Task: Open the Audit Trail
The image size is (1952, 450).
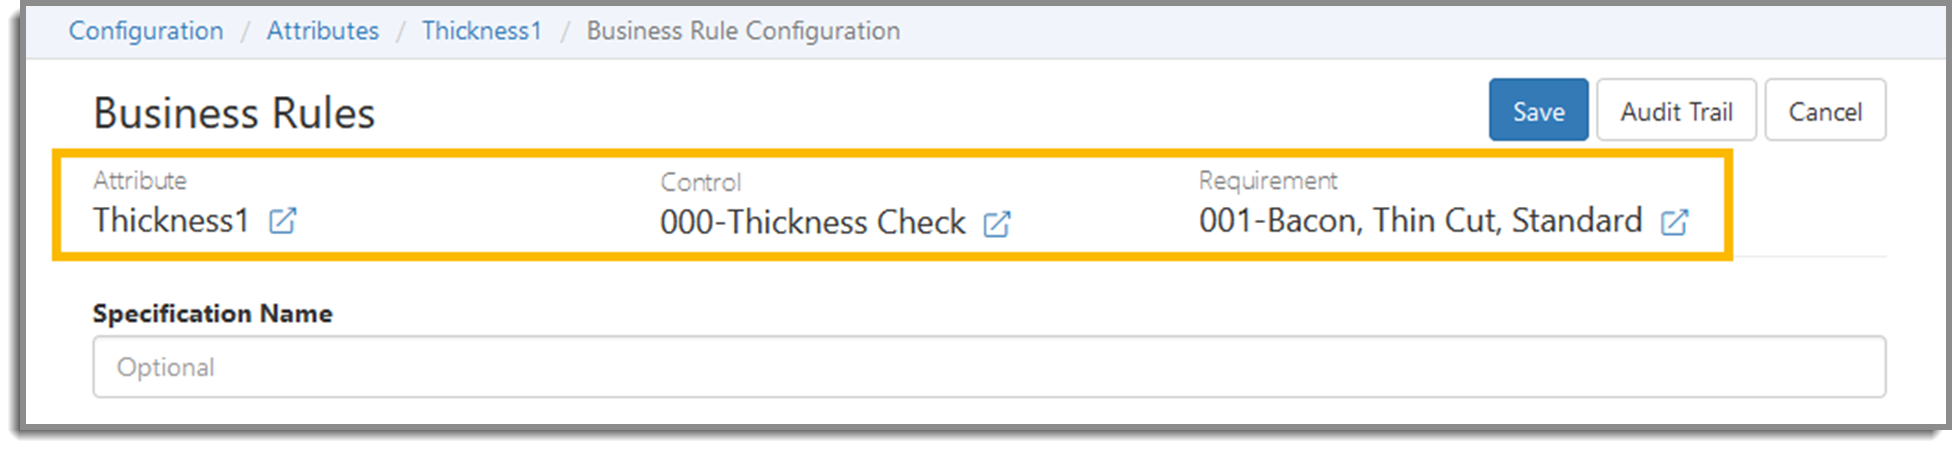Action: (1676, 110)
